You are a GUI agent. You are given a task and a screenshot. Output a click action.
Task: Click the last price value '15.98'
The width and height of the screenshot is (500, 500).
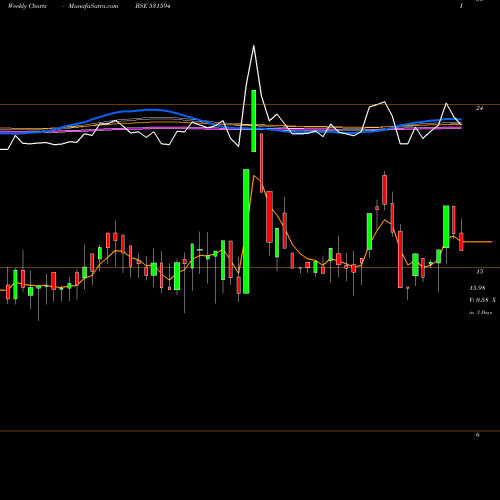pos(477,288)
